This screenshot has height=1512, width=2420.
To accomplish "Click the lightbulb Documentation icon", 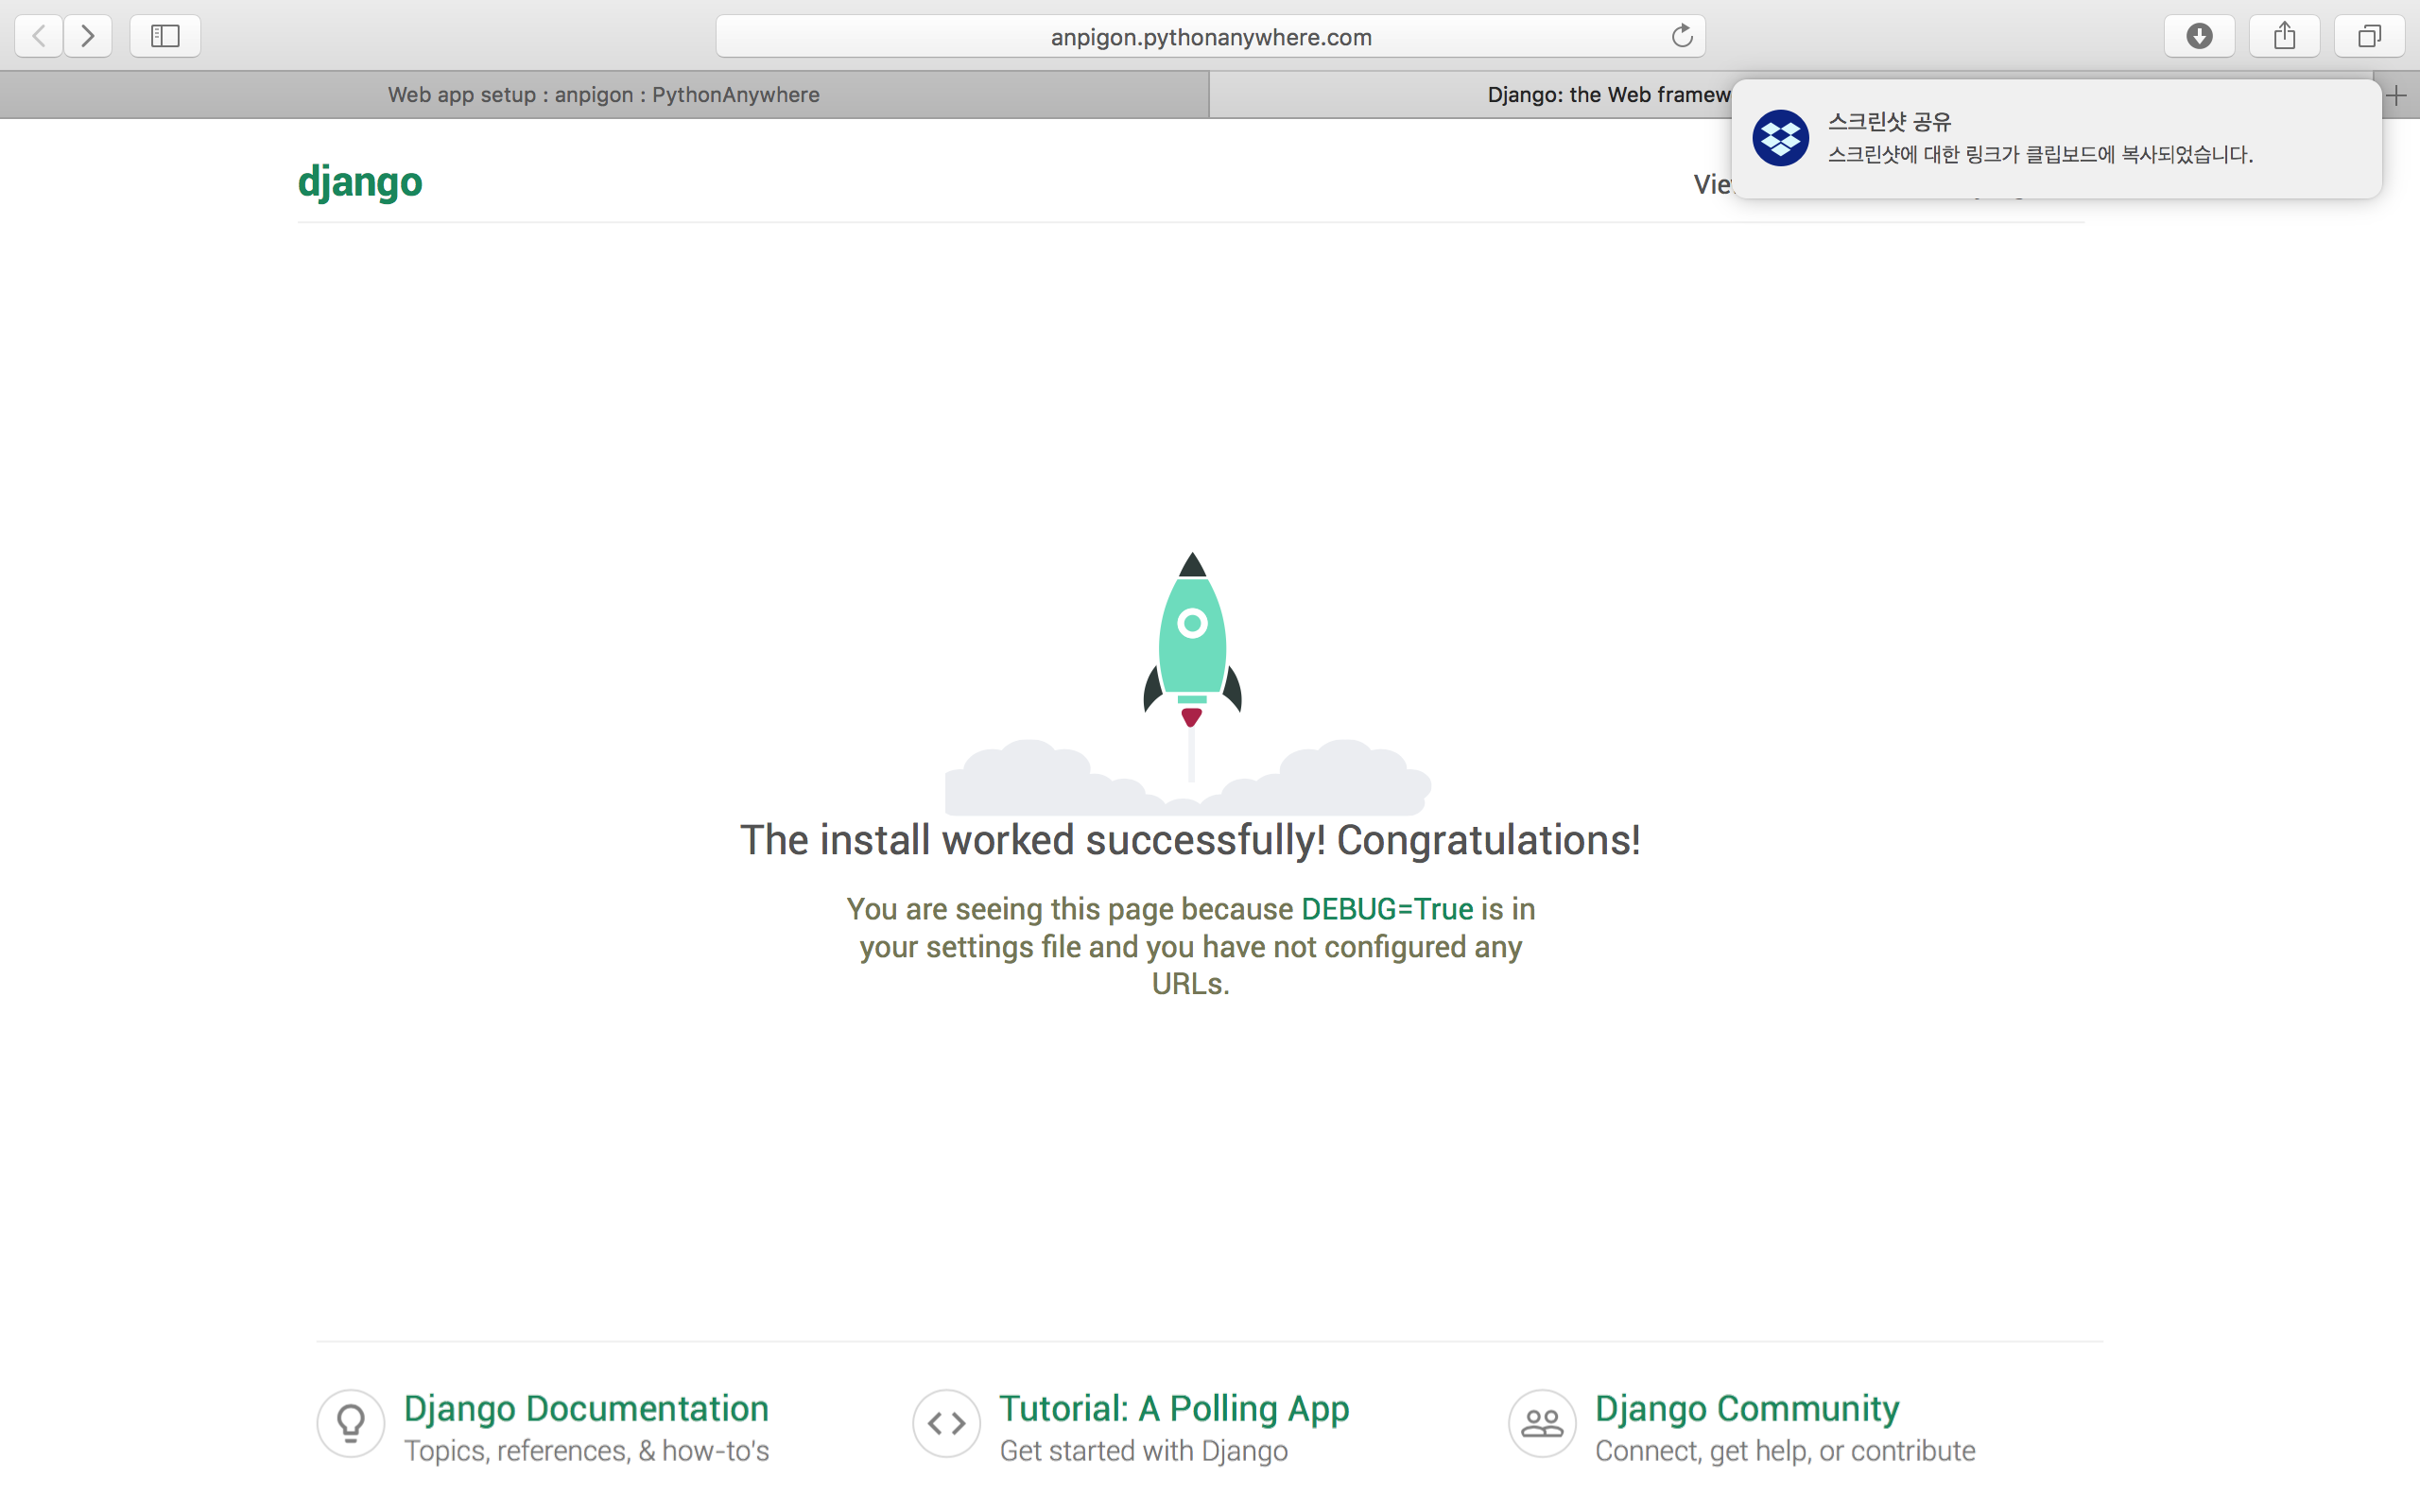I will (x=351, y=1423).
